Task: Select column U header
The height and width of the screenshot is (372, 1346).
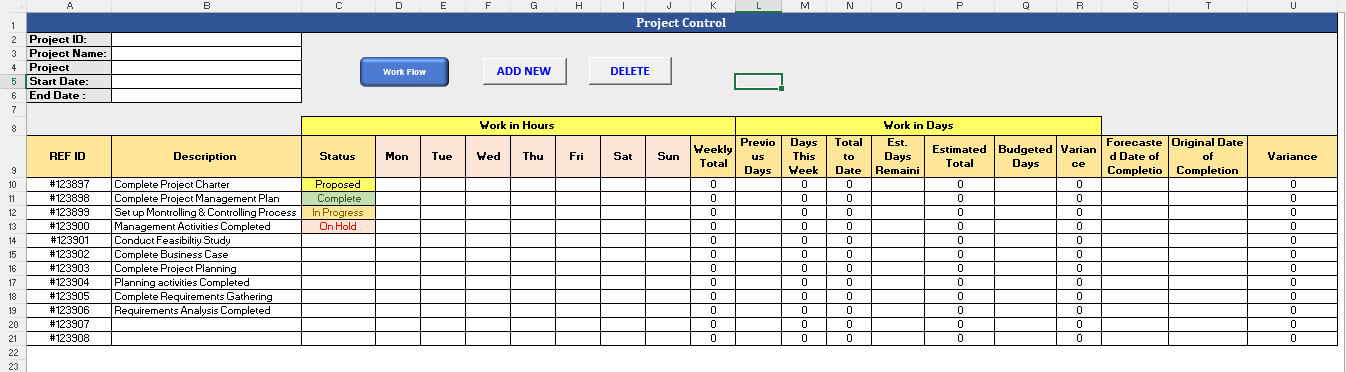Action: [1292, 6]
